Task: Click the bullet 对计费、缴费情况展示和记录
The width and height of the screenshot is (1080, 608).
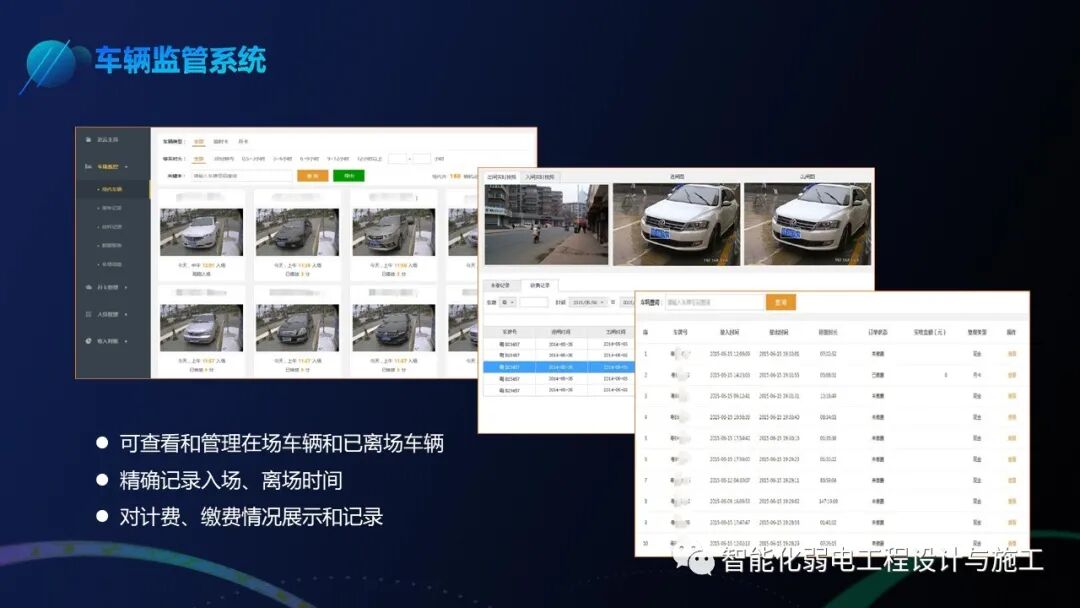Action: 251,516
